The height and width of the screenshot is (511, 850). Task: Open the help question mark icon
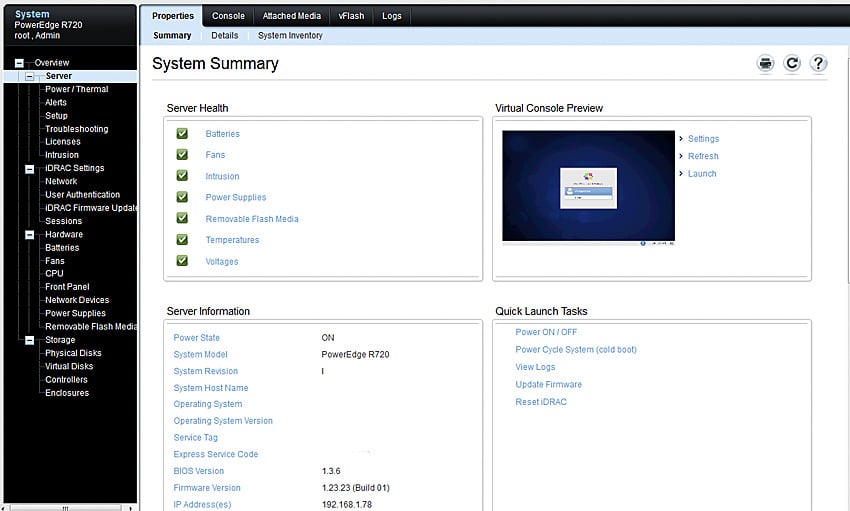(x=818, y=63)
